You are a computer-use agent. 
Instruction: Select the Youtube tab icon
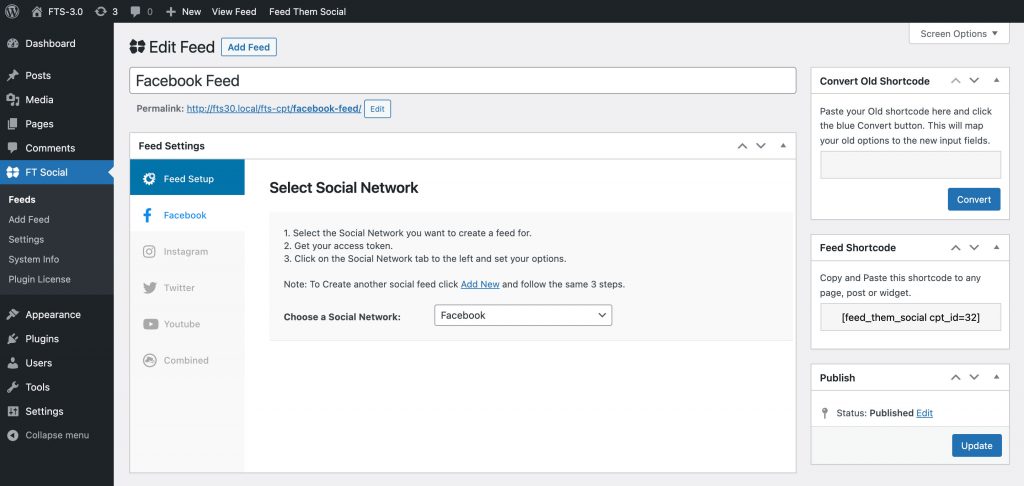point(150,324)
